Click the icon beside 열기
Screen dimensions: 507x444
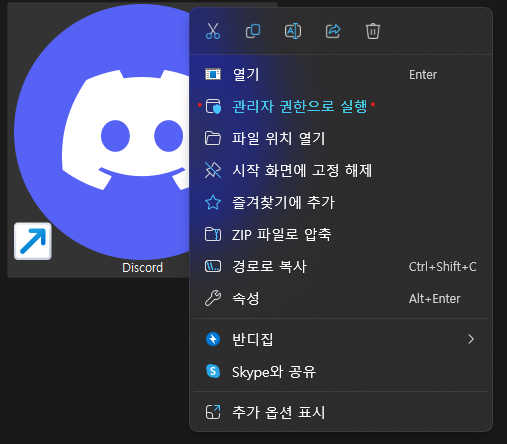coord(213,74)
